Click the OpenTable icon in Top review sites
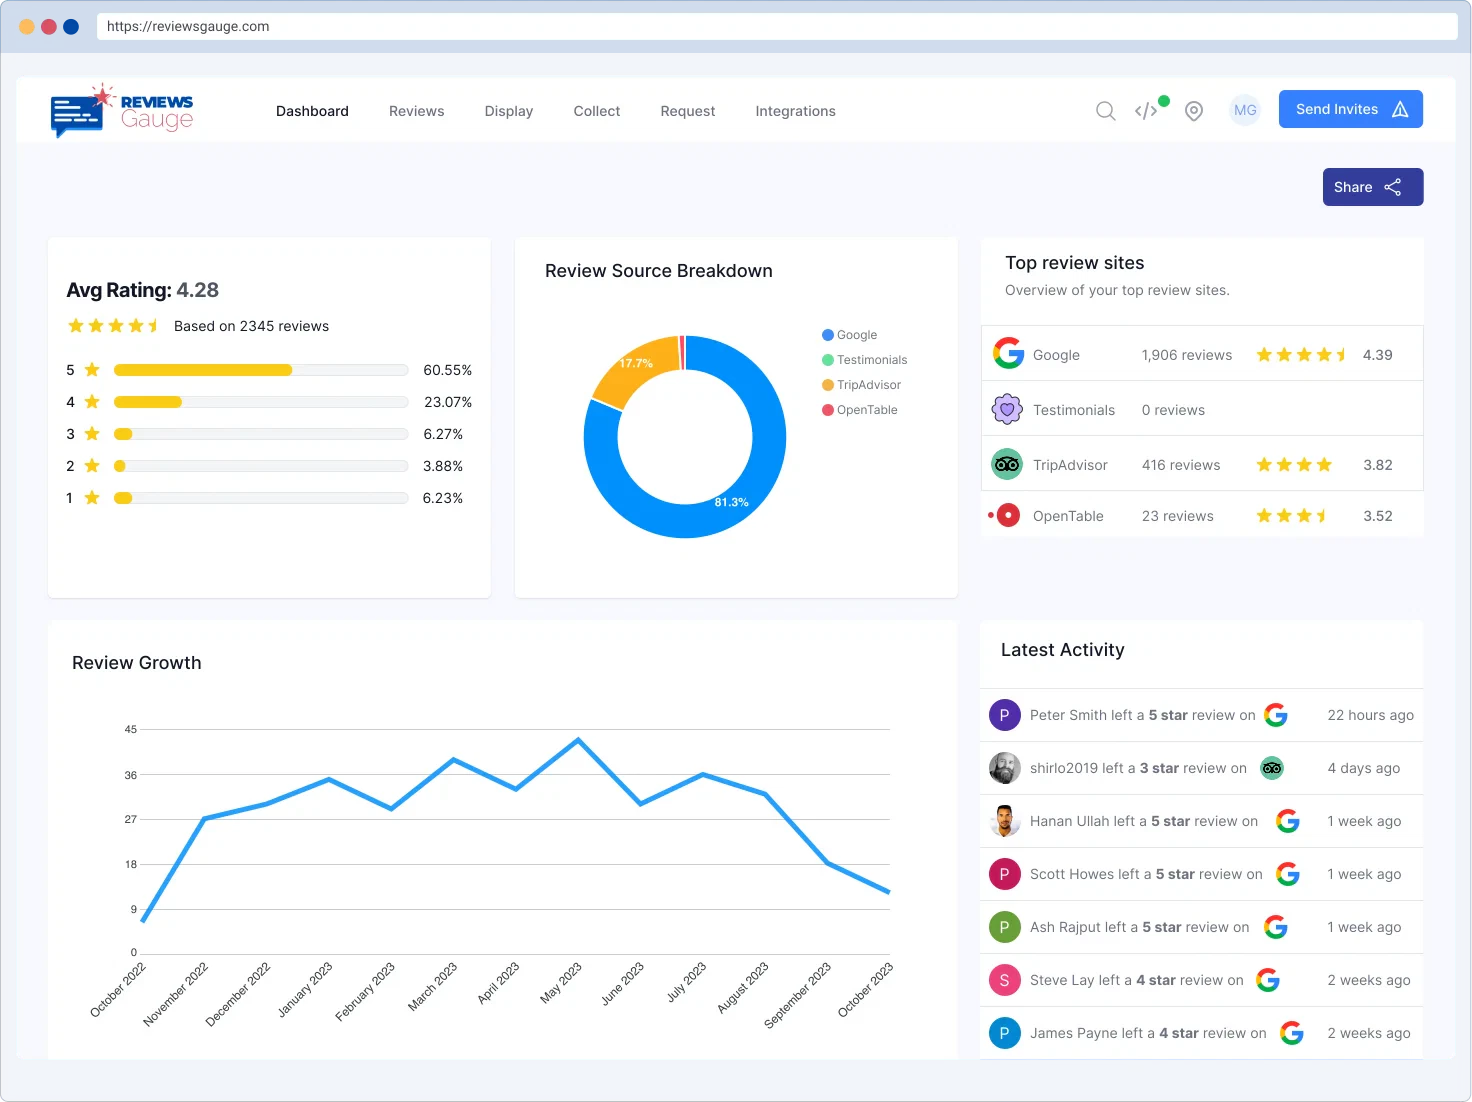This screenshot has width=1472, height=1102. click(1008, 516)
